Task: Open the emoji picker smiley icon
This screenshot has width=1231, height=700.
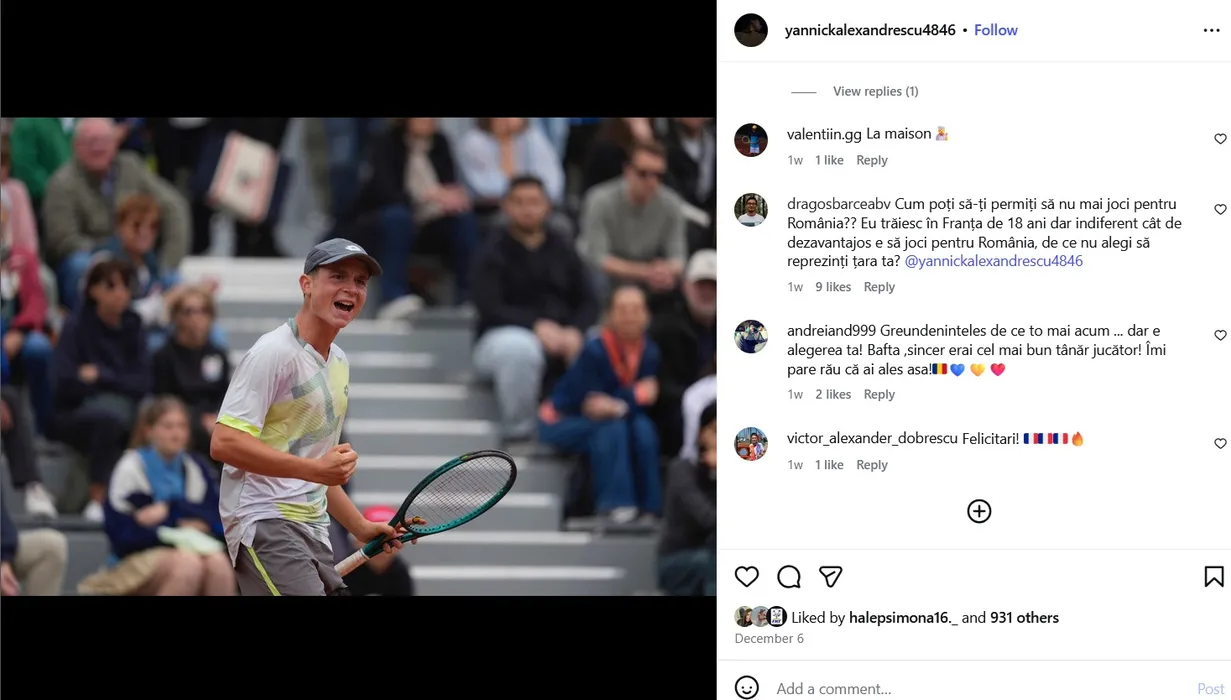Action: pos(746,688)
